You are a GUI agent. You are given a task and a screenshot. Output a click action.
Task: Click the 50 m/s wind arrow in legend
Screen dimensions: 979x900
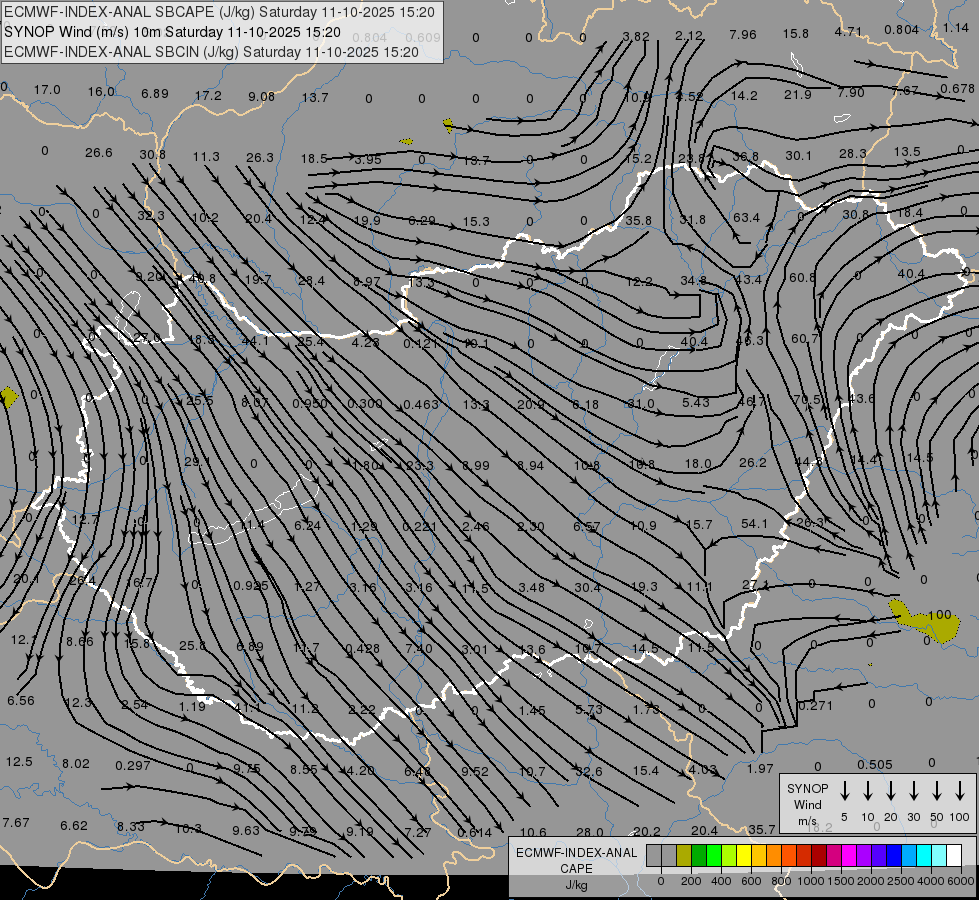(x=937, y=791)
